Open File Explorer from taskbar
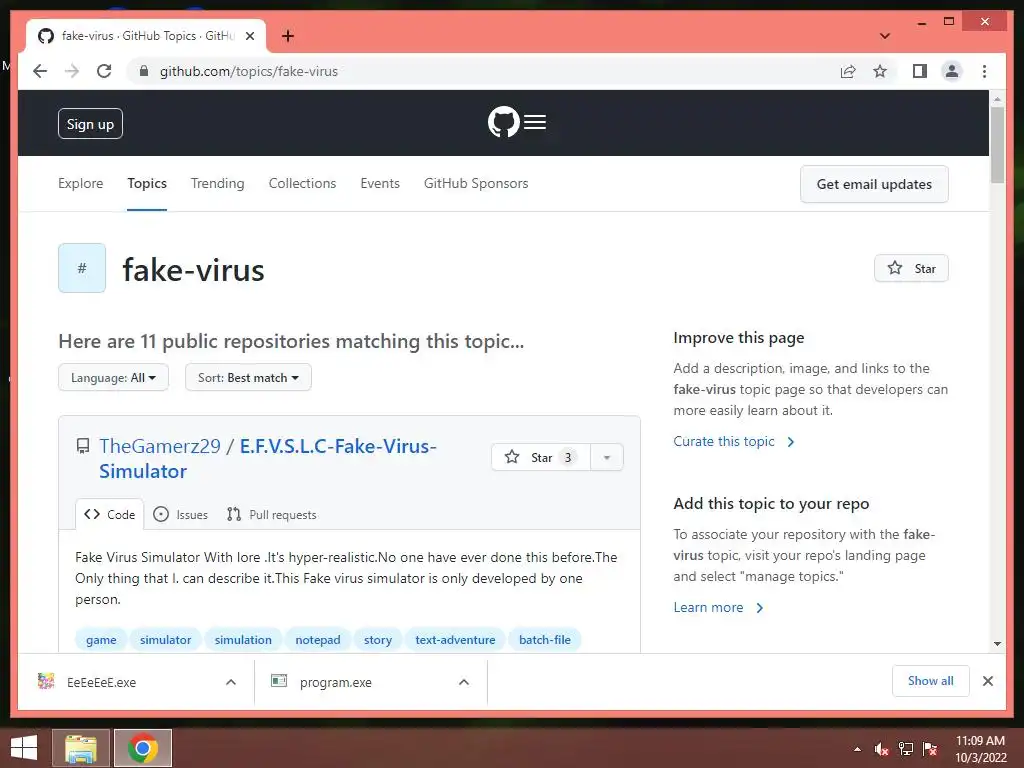1024x768 pixels. pos(81,748)
